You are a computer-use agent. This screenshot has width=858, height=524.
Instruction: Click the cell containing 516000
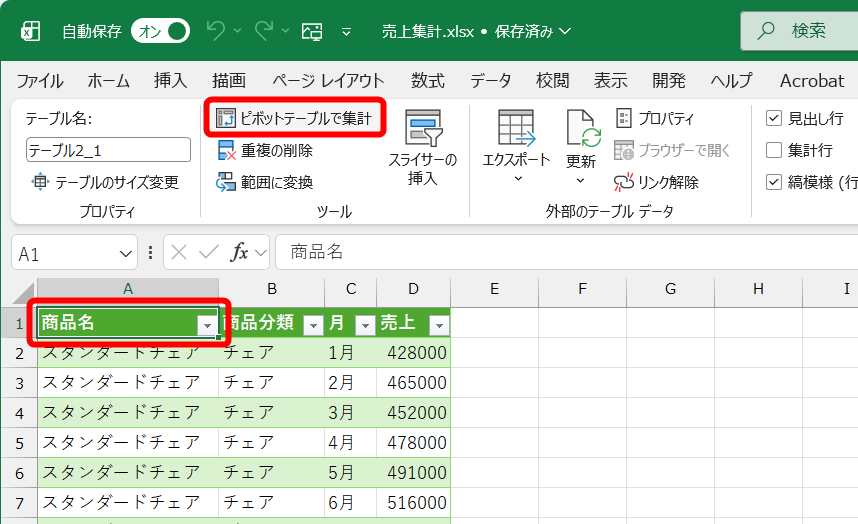point(414,502)
